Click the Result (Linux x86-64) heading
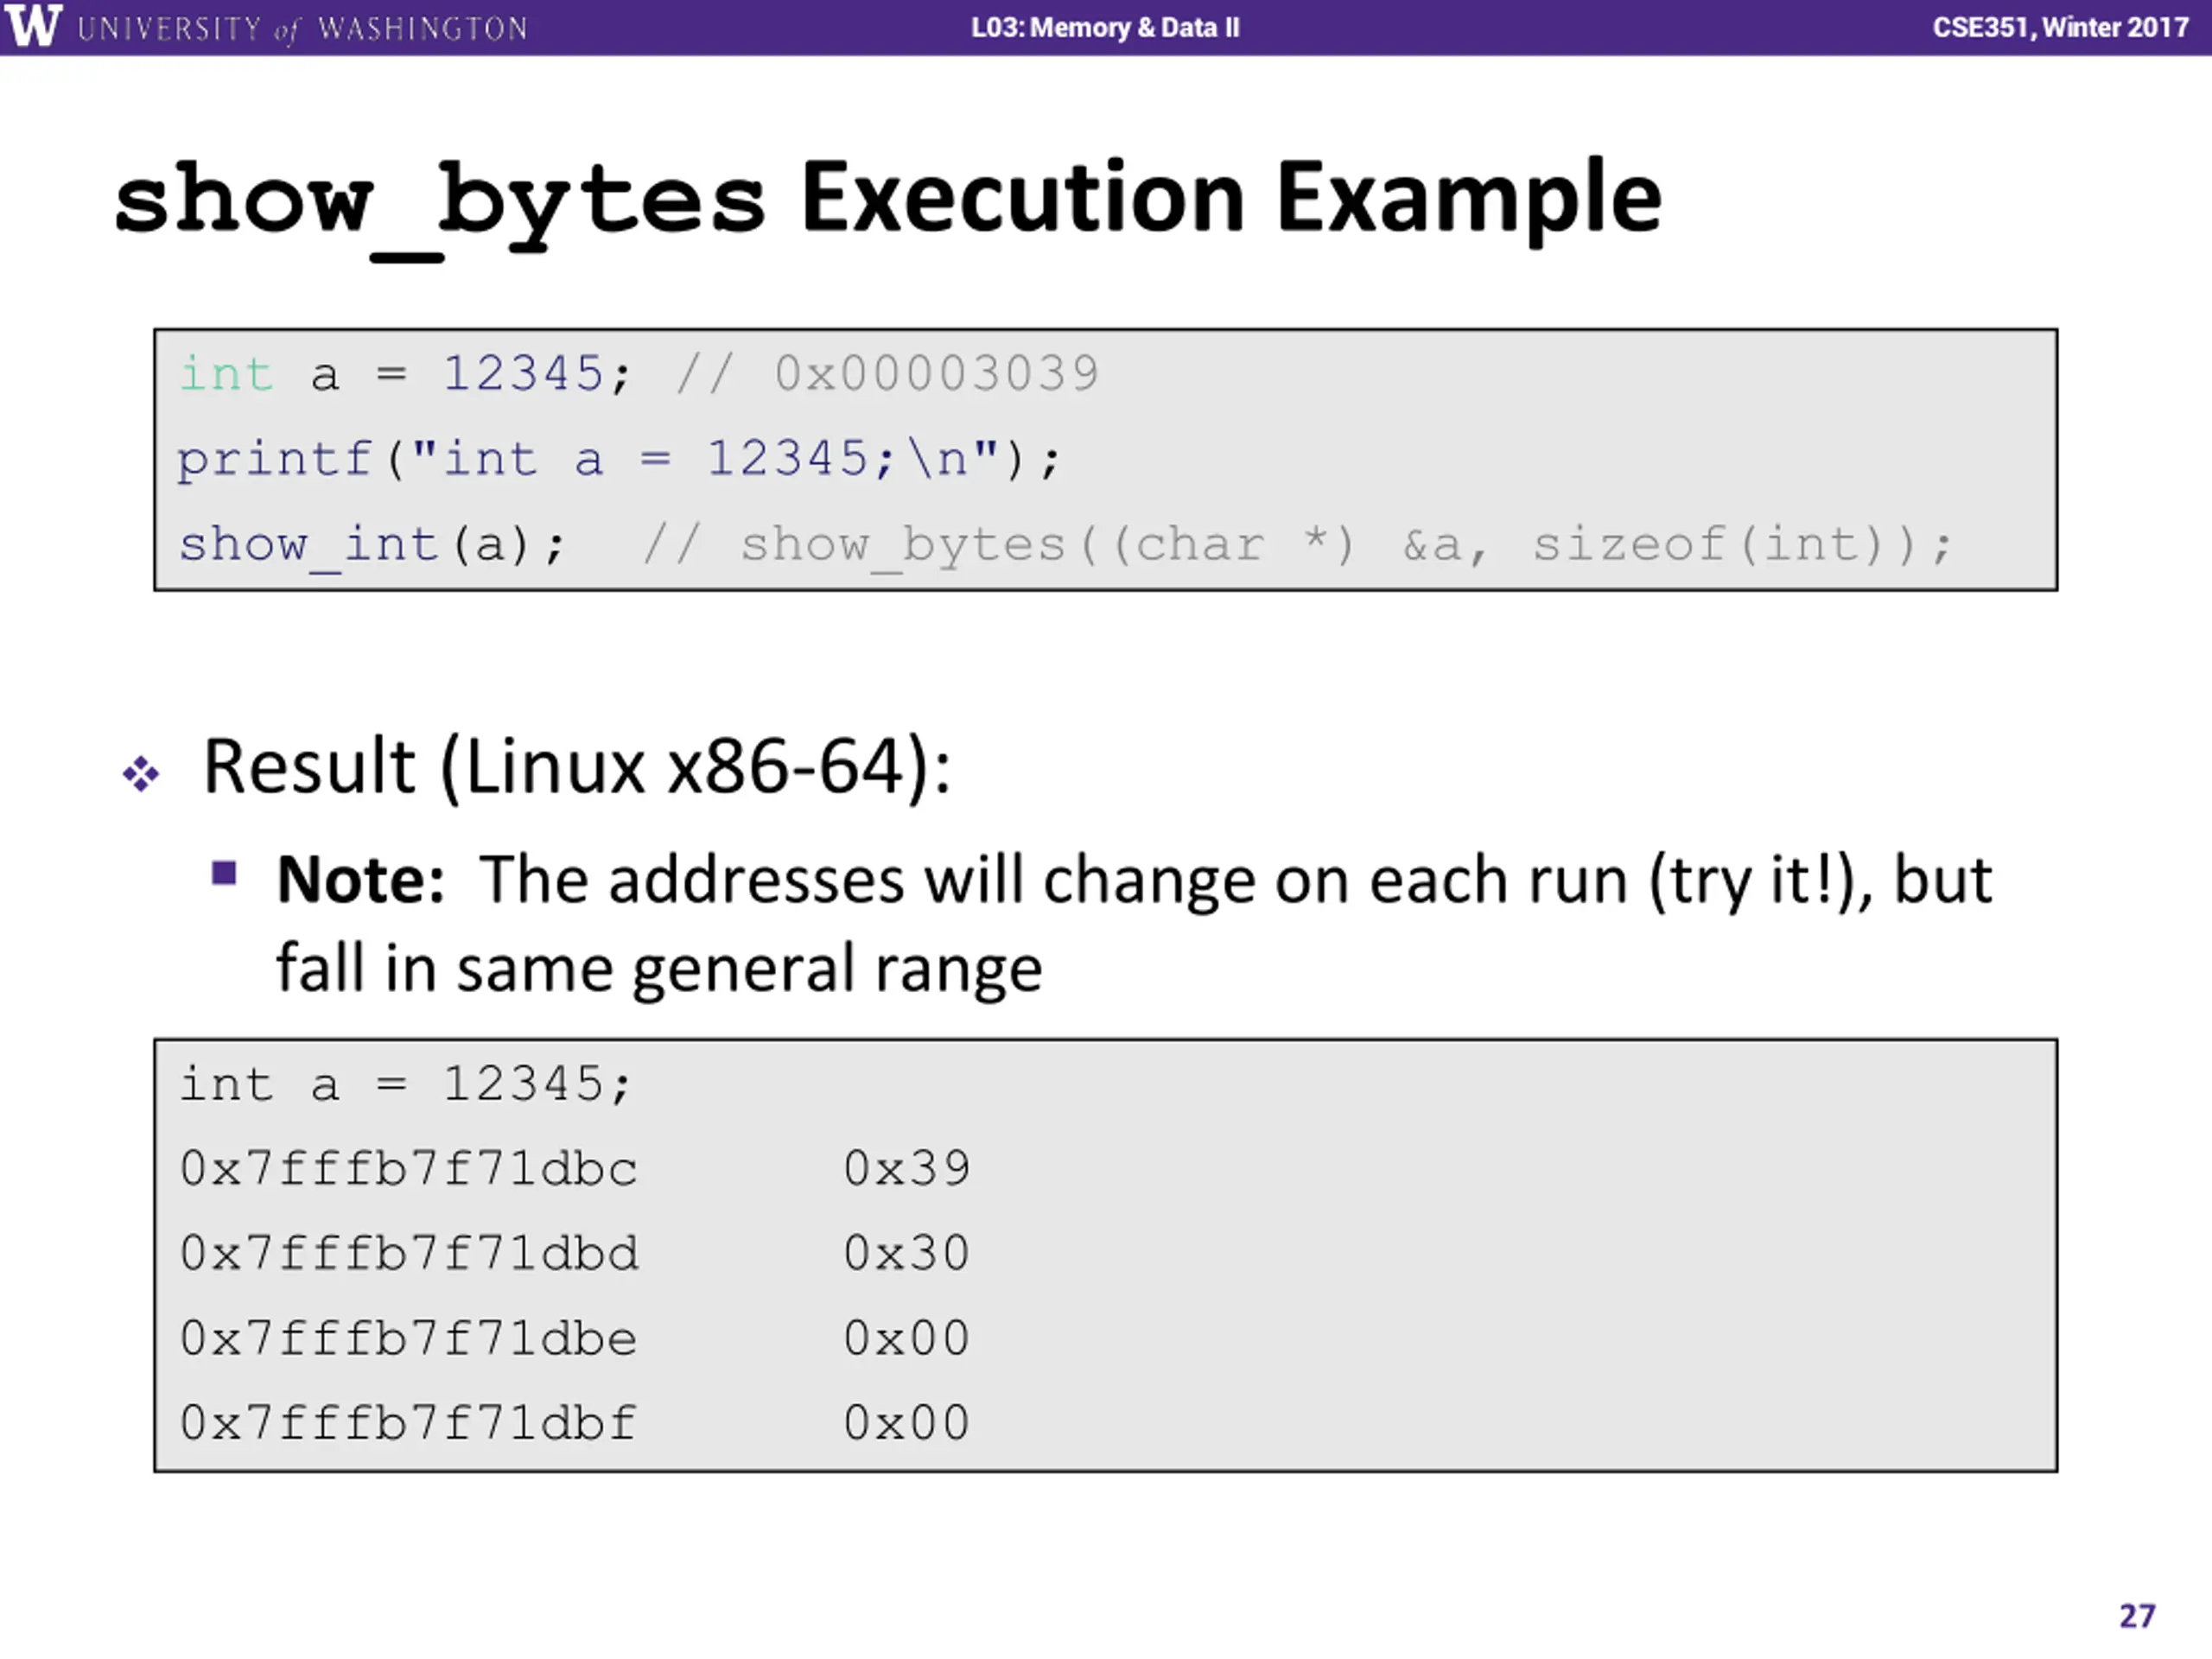Image resolution: width=2212 pixels, height=1659 pixels. [577, 767]
